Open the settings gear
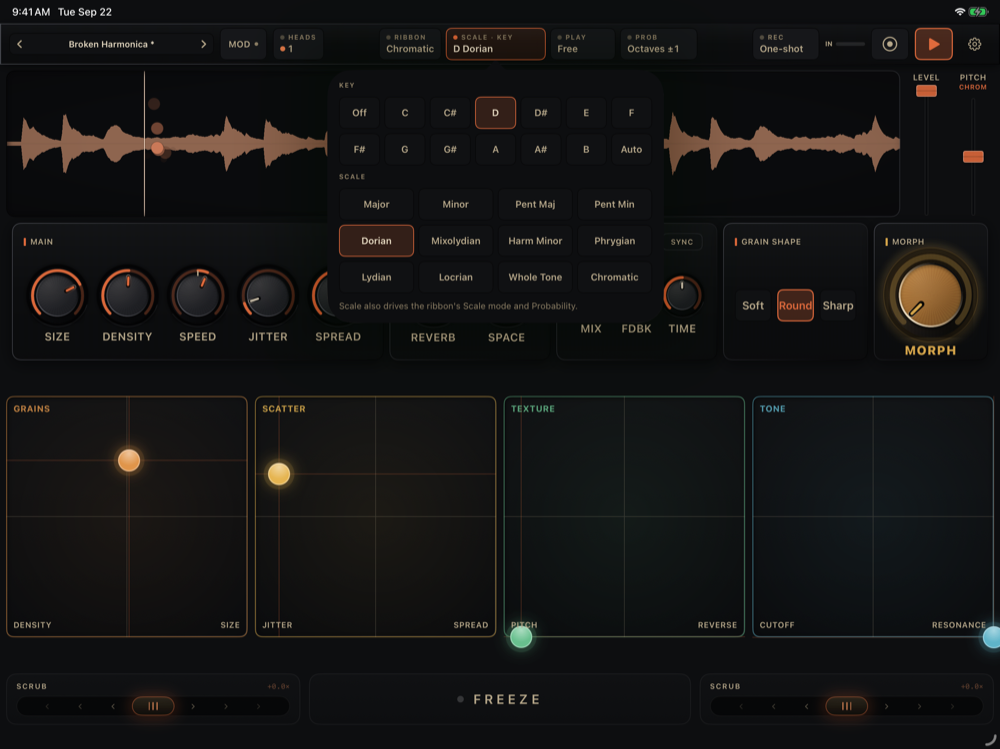This screenshot has width=1000, height=749. tap(974, 44)
